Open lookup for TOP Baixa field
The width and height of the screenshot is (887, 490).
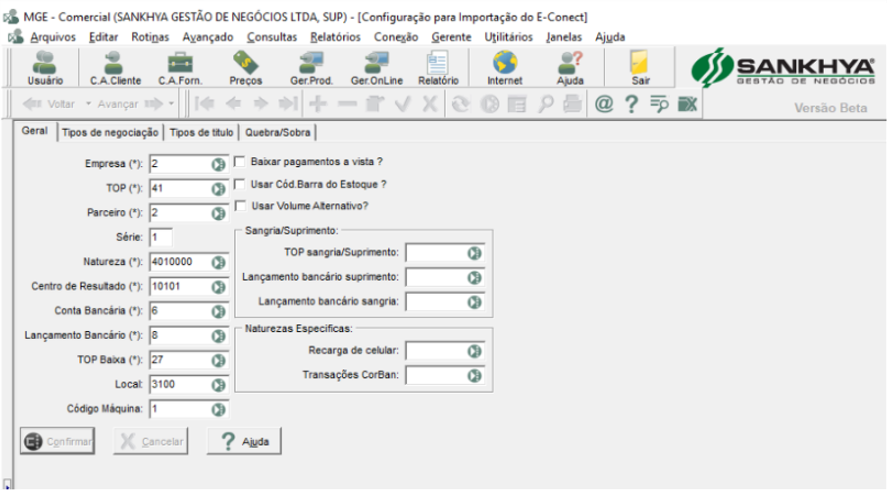(218, 360)
